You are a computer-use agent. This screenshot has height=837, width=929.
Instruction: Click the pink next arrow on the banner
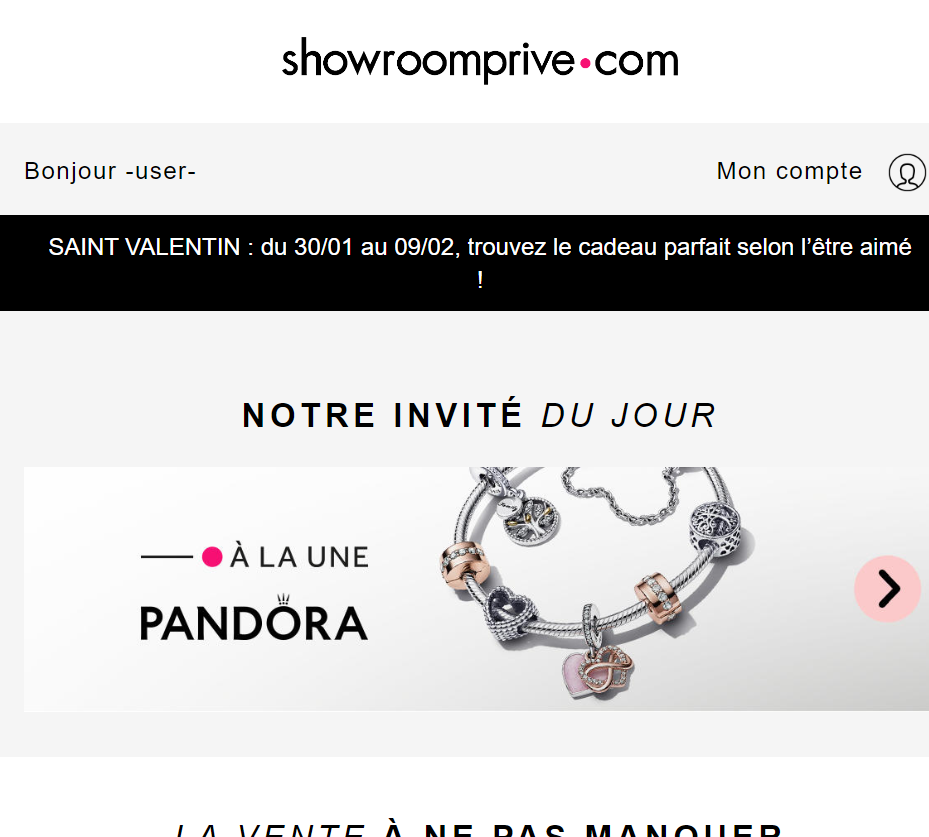(887, 588)
